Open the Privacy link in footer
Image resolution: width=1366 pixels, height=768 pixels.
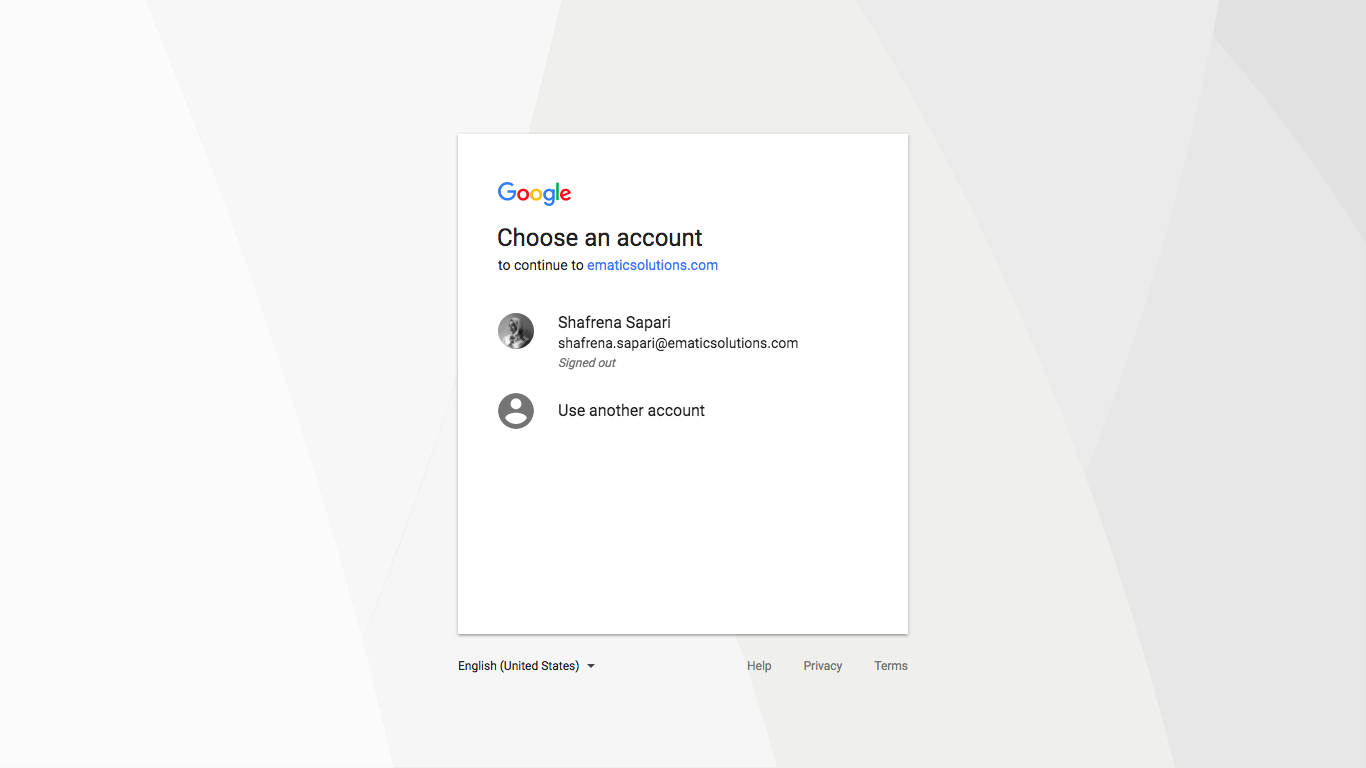click(823, 666)
